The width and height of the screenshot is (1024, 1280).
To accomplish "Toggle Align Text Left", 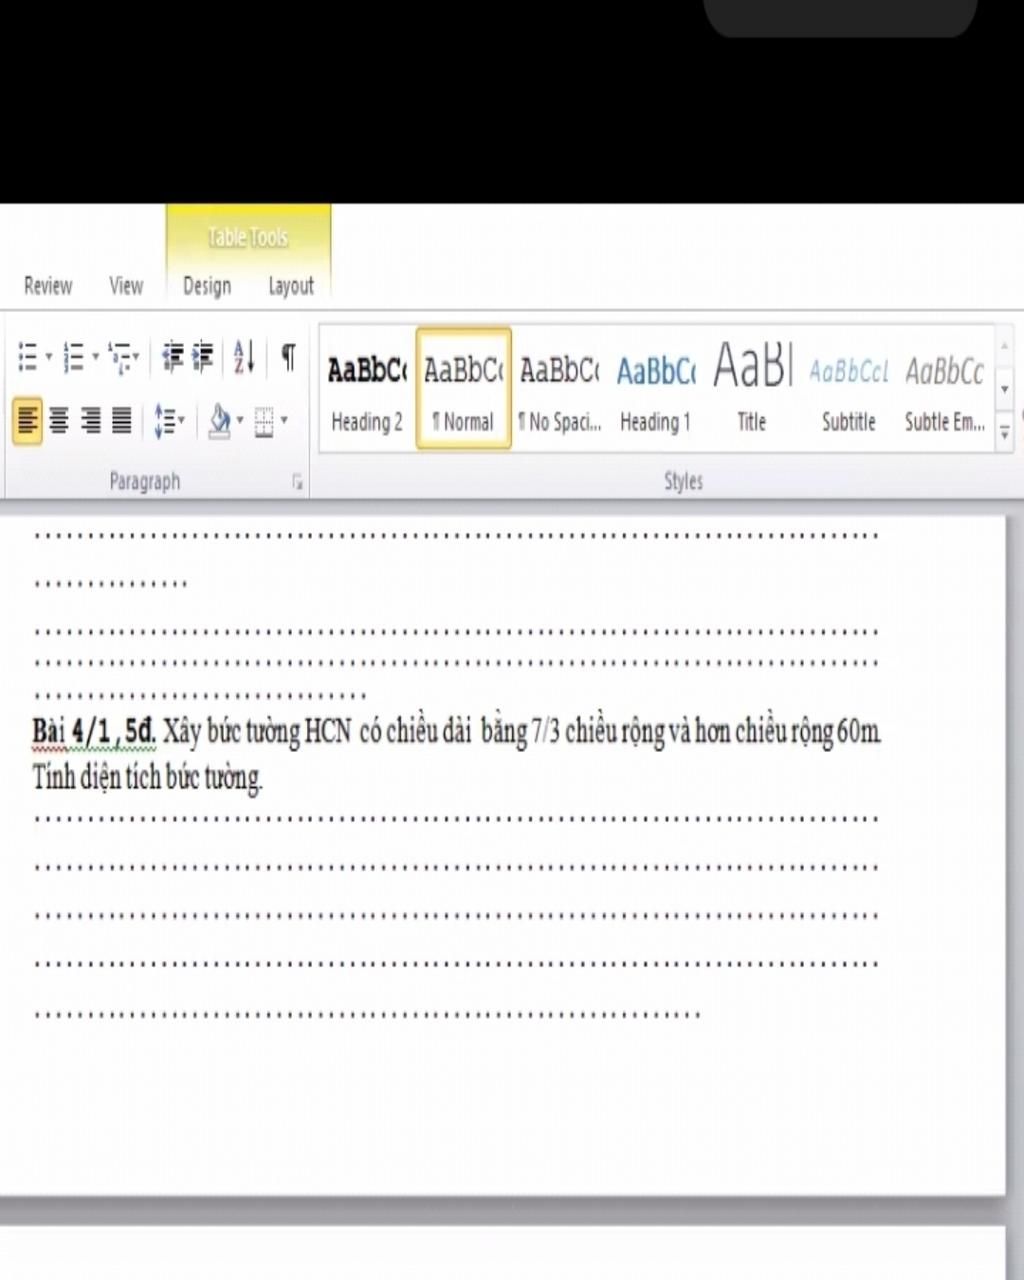I will 28,421.
